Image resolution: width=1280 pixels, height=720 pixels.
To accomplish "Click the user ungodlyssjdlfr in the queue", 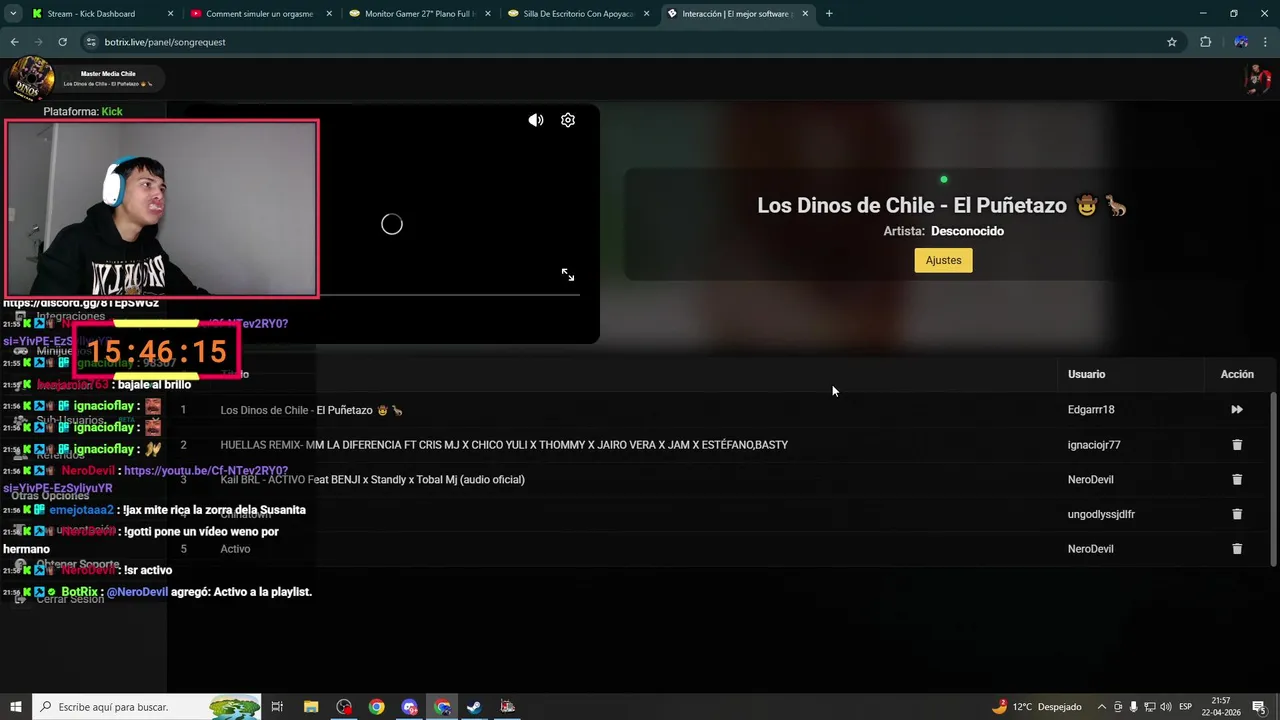I will pyautogui.click(x=1101, y=514).
